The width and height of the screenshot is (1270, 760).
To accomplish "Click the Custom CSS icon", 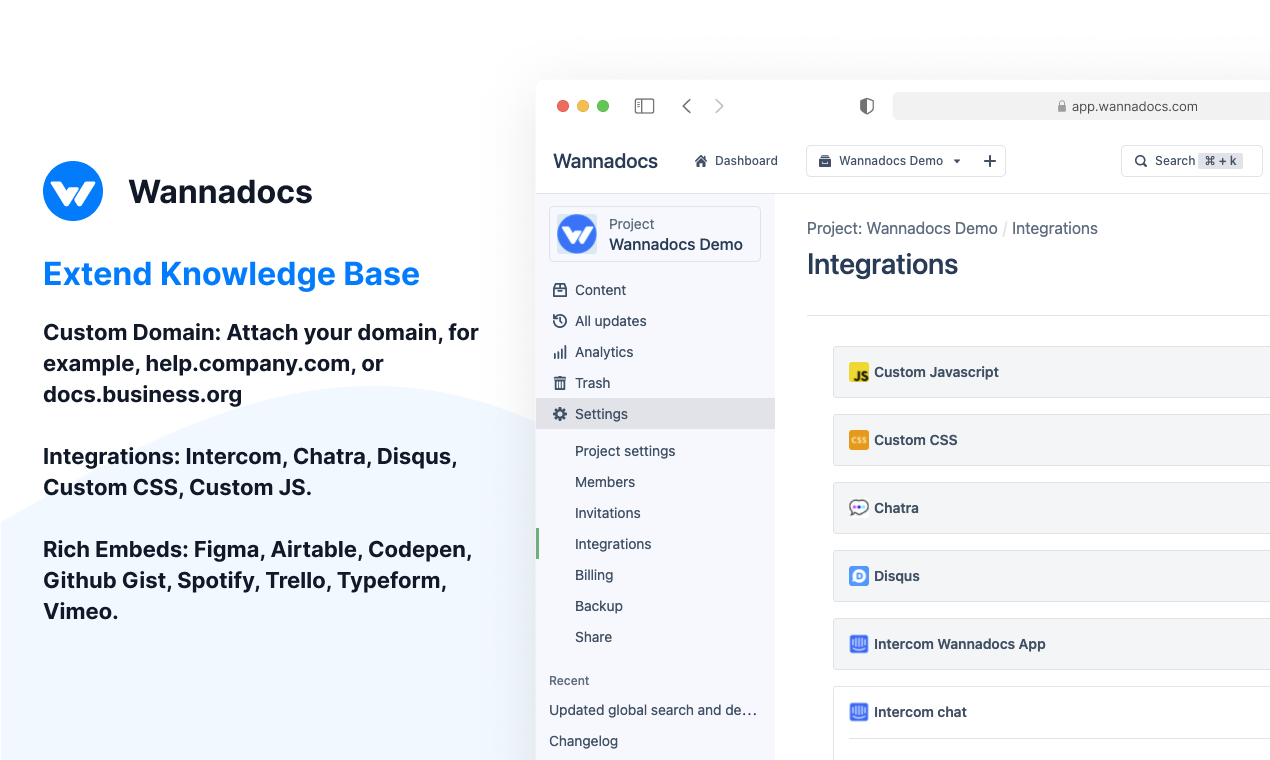I will tap(859, 440).
